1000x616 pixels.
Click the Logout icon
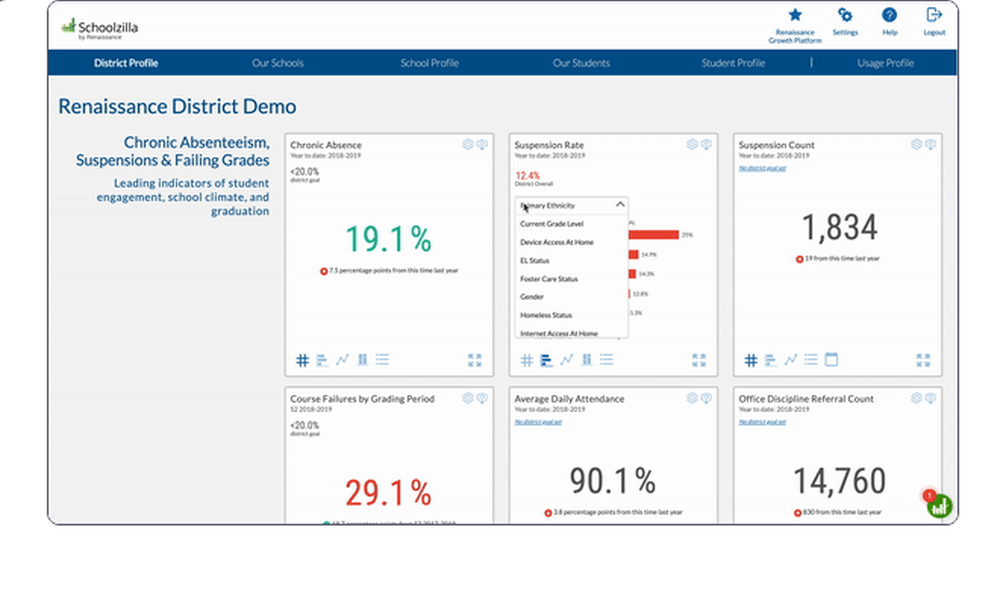[934, 15]
